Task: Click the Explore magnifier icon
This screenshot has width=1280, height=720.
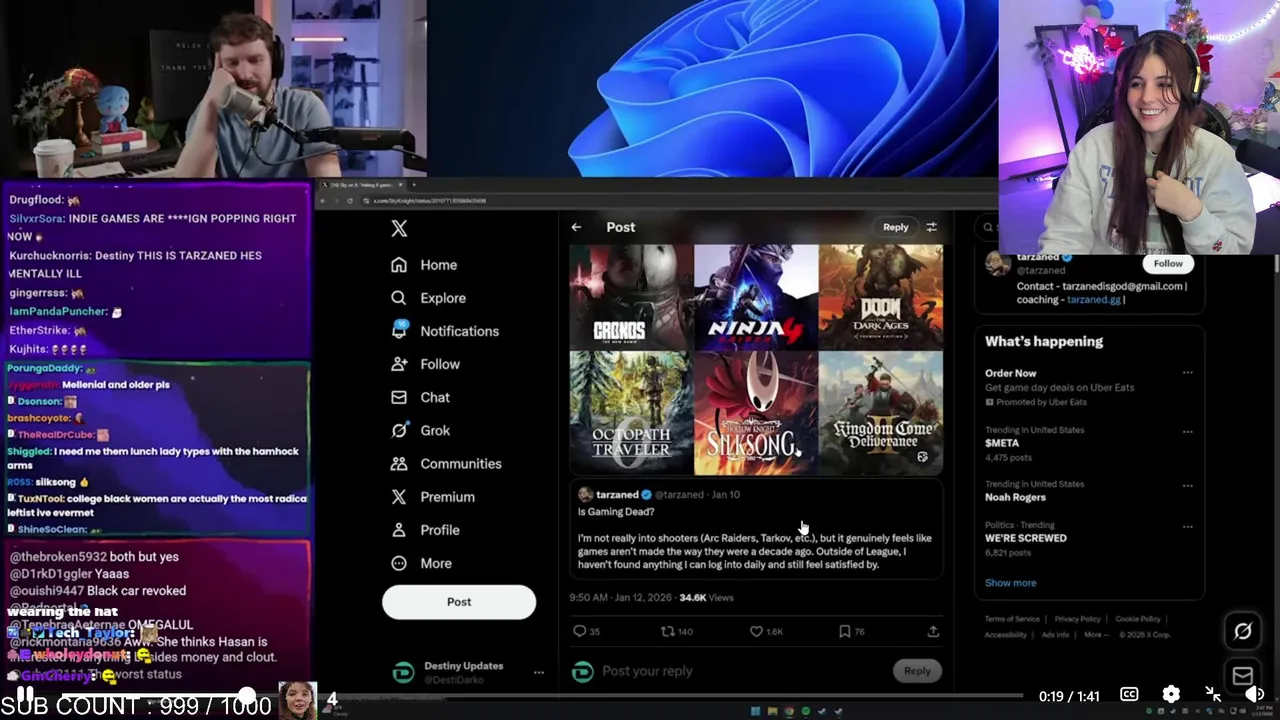Action: 399,298
